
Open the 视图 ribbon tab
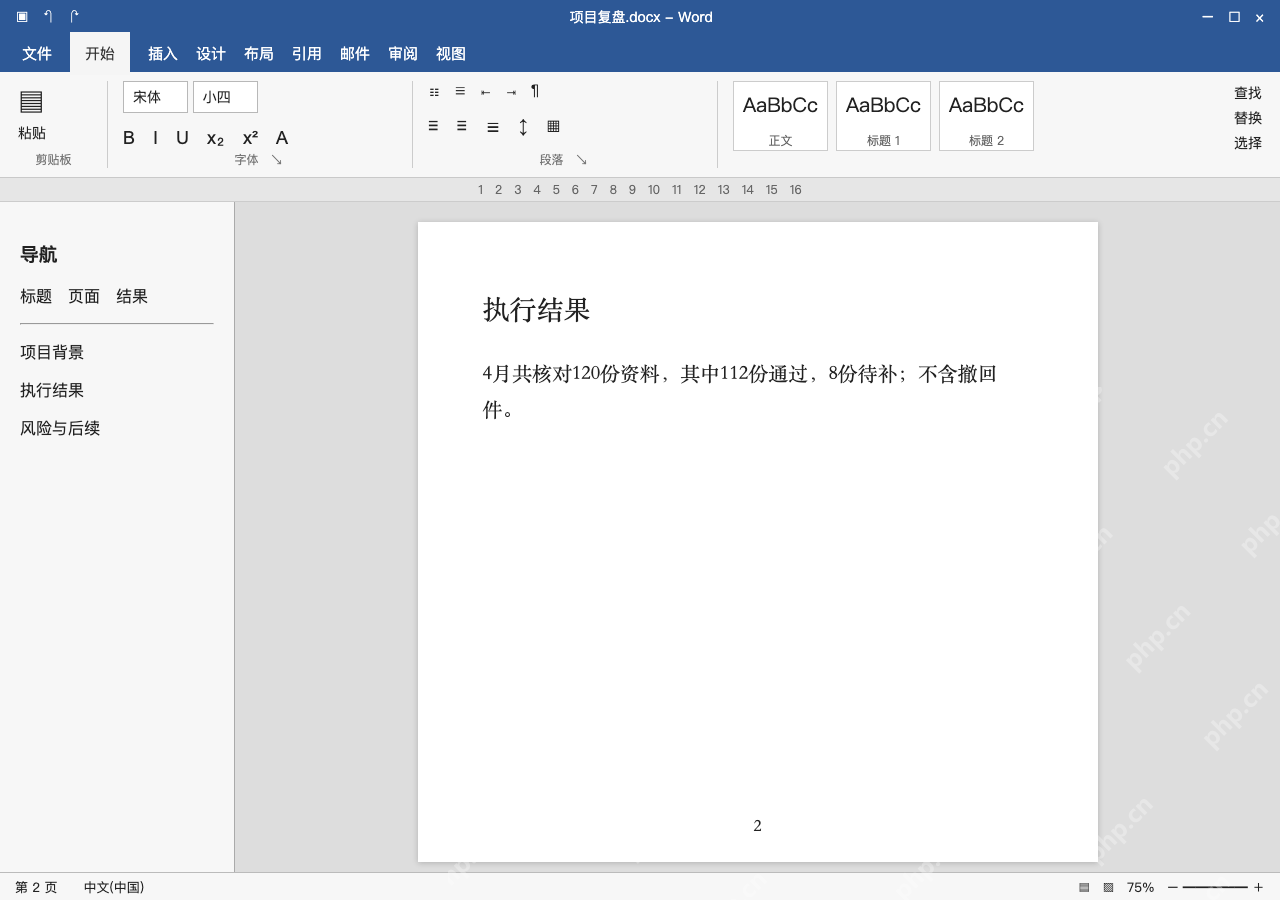[451, 54]
